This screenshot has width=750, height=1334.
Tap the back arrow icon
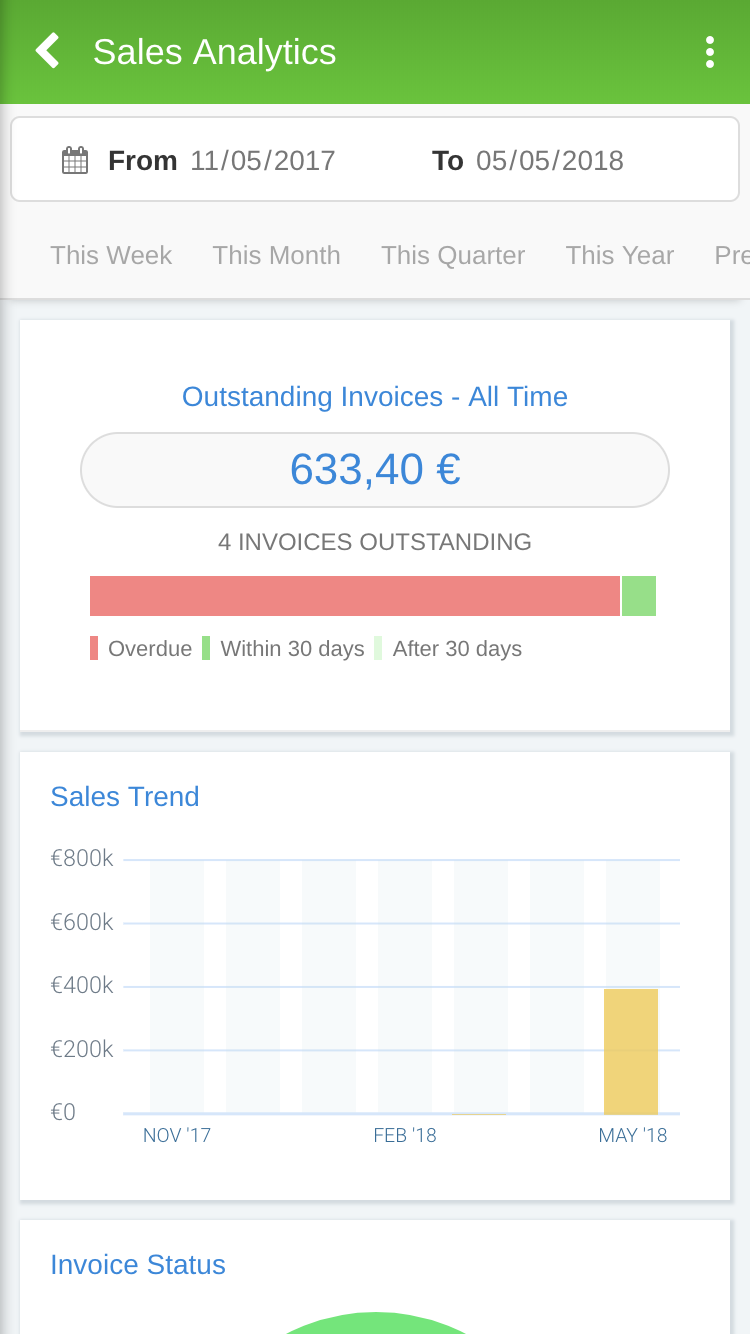pos(47,51)
